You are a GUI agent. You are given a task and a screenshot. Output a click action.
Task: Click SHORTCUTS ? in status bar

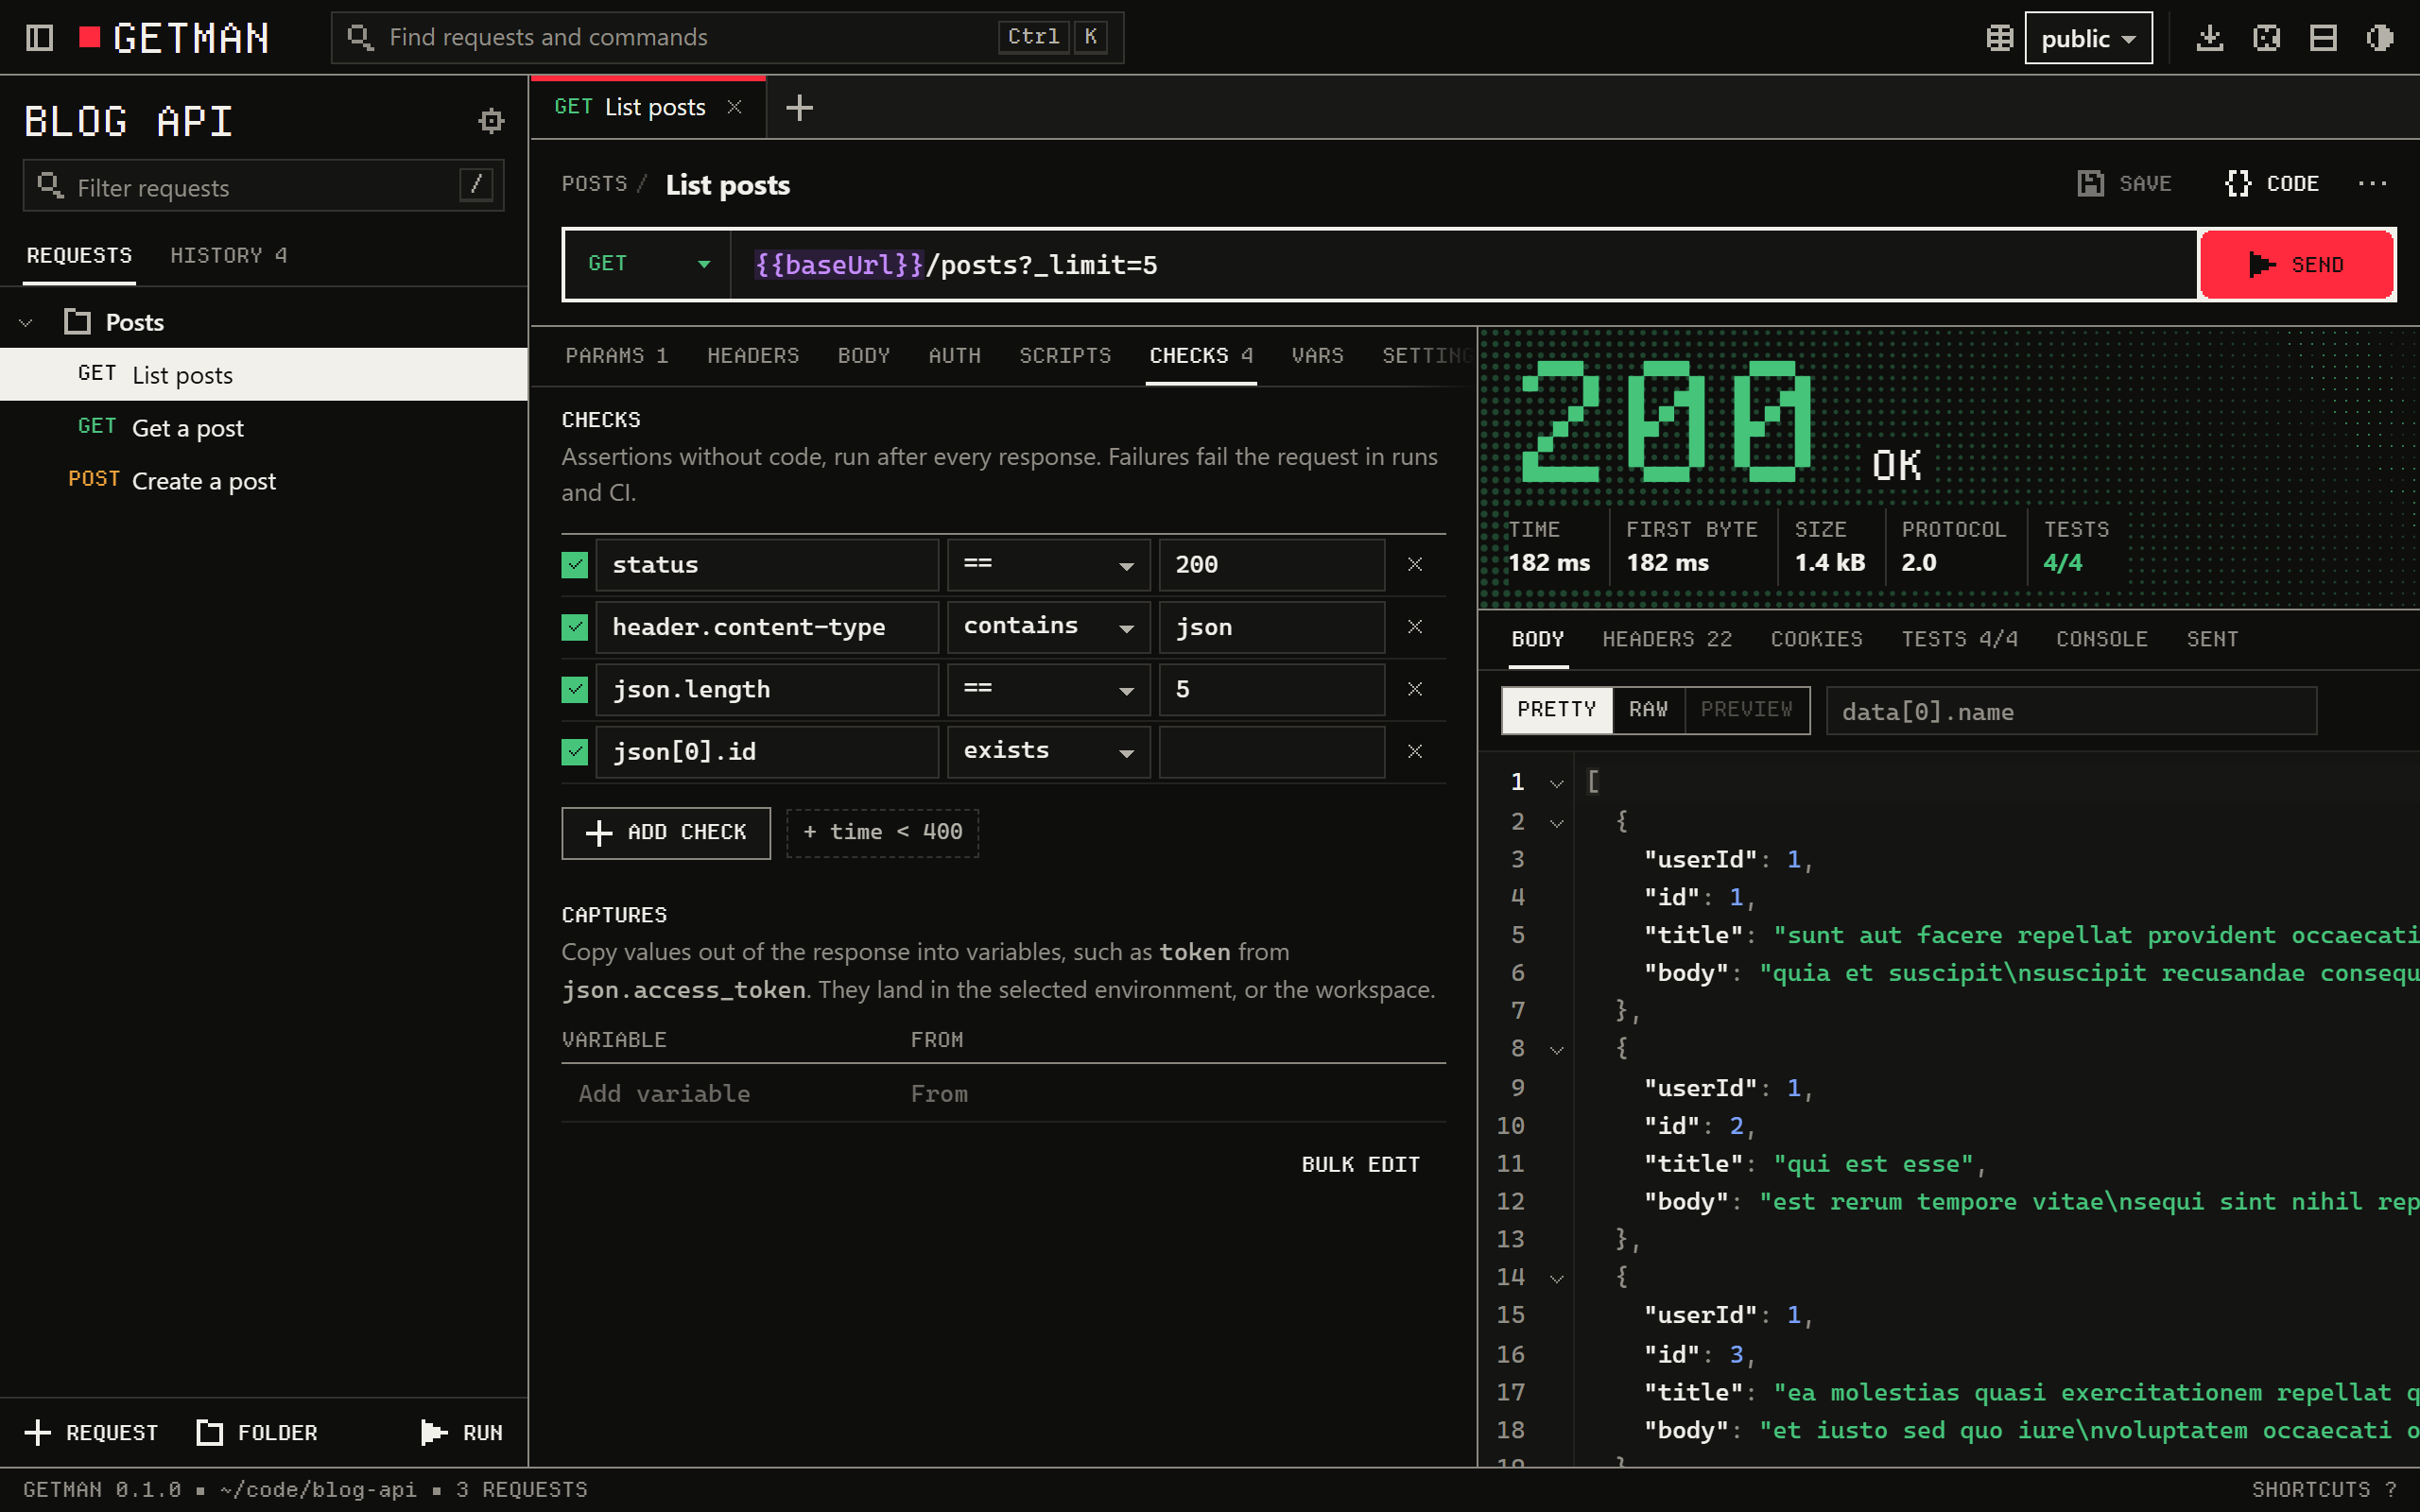[x=2324, y=1489]
